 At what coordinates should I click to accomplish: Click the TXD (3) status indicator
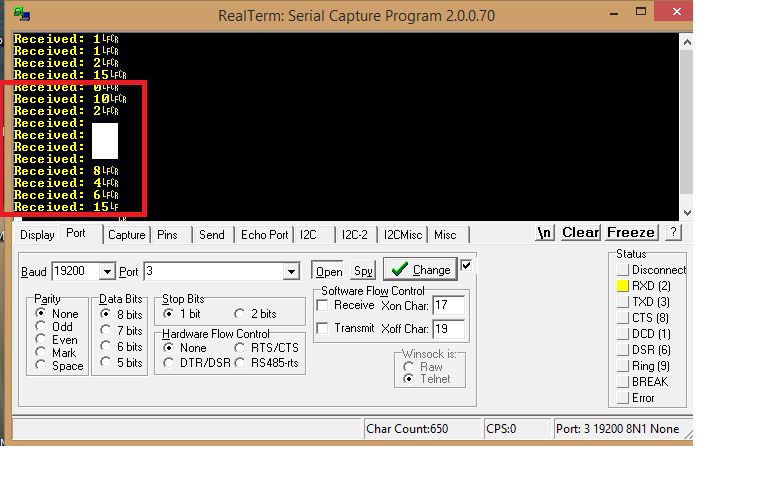[623, 302]
